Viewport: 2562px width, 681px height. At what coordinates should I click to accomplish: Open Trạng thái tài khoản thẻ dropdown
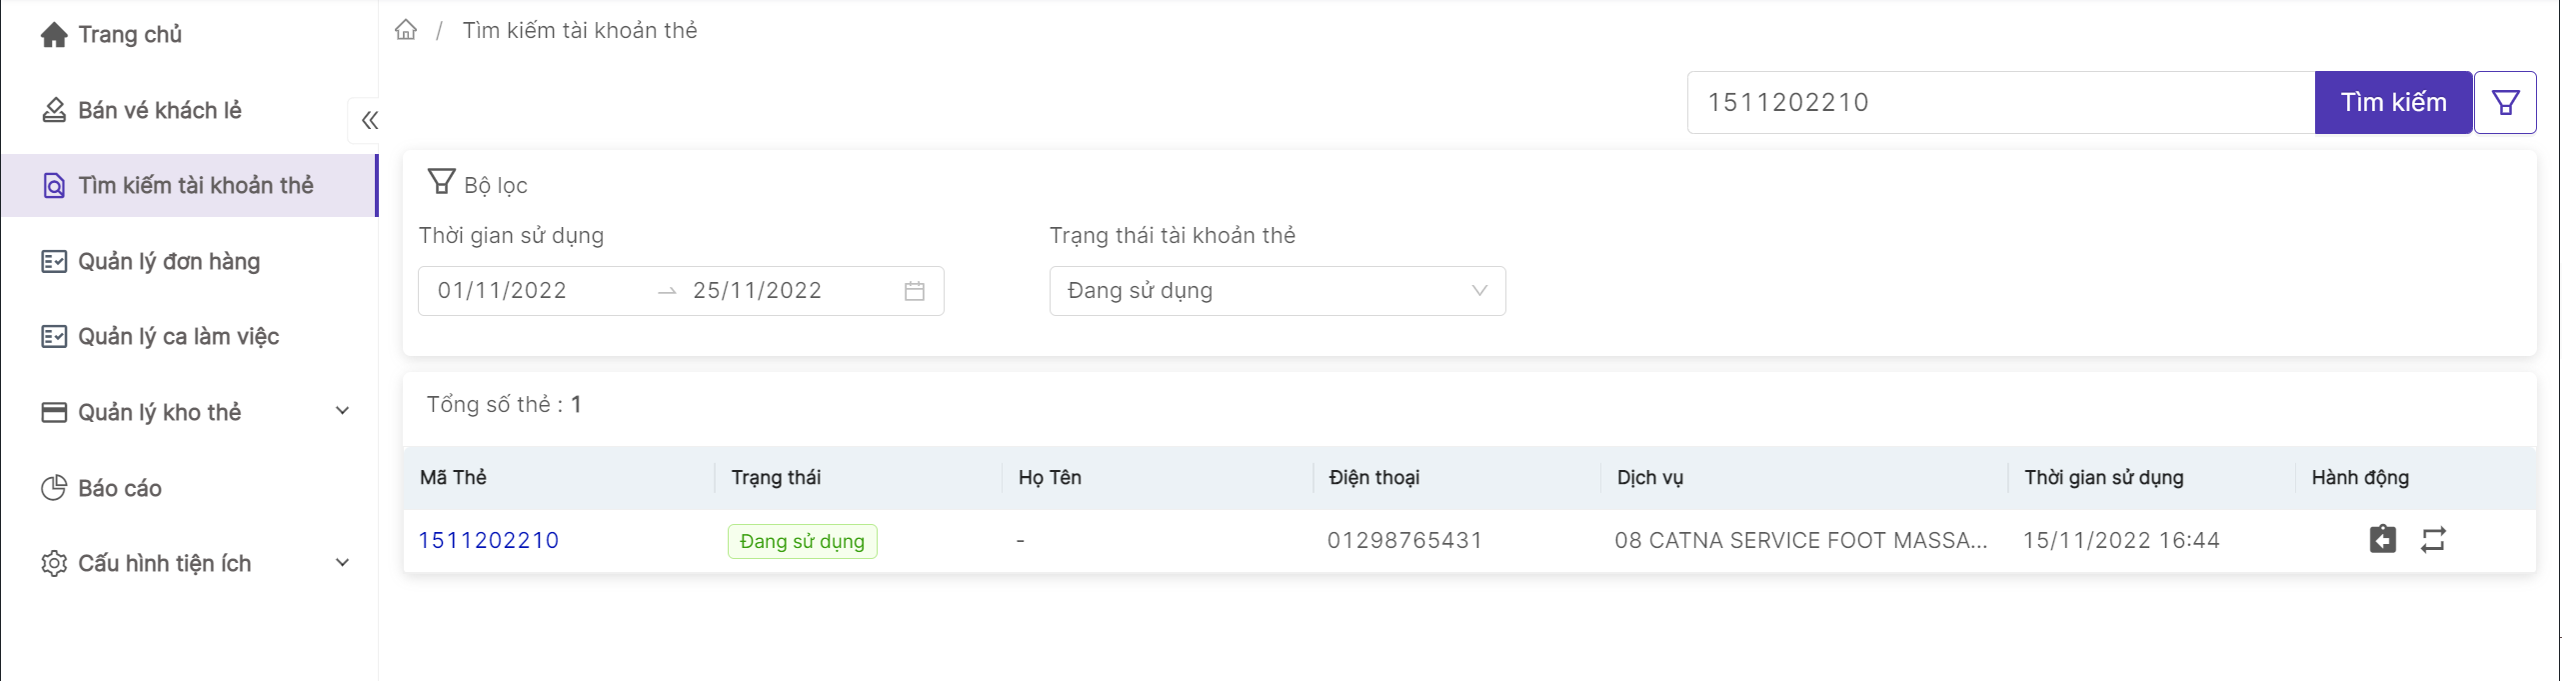[x=1277, y=291]
